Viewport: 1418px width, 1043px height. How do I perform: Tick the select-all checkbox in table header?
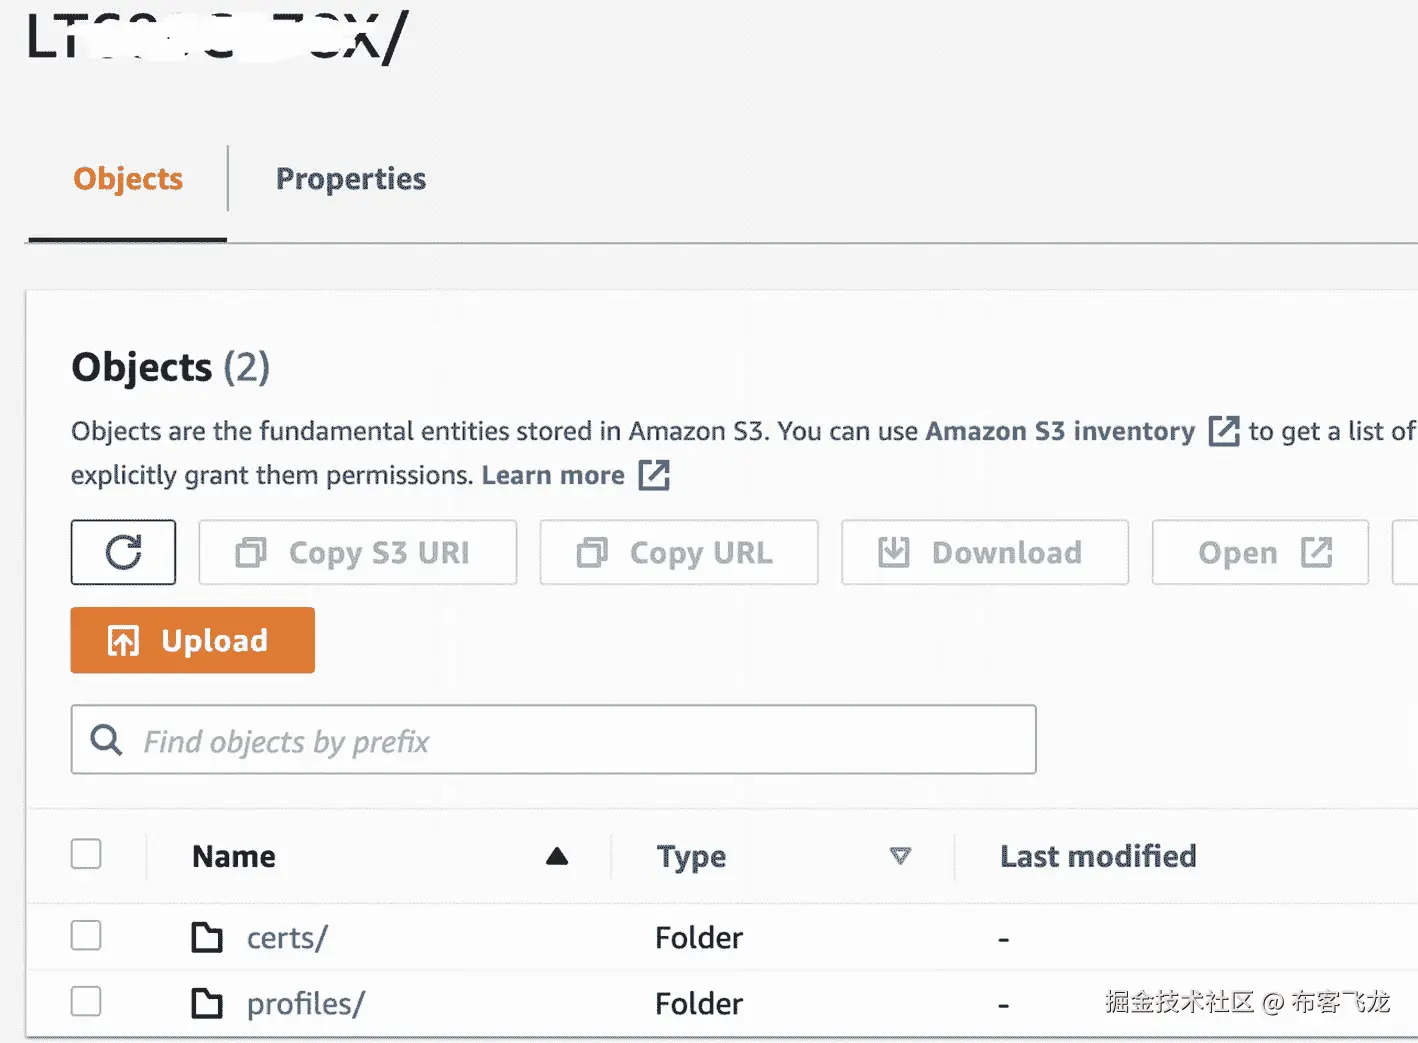86,855
